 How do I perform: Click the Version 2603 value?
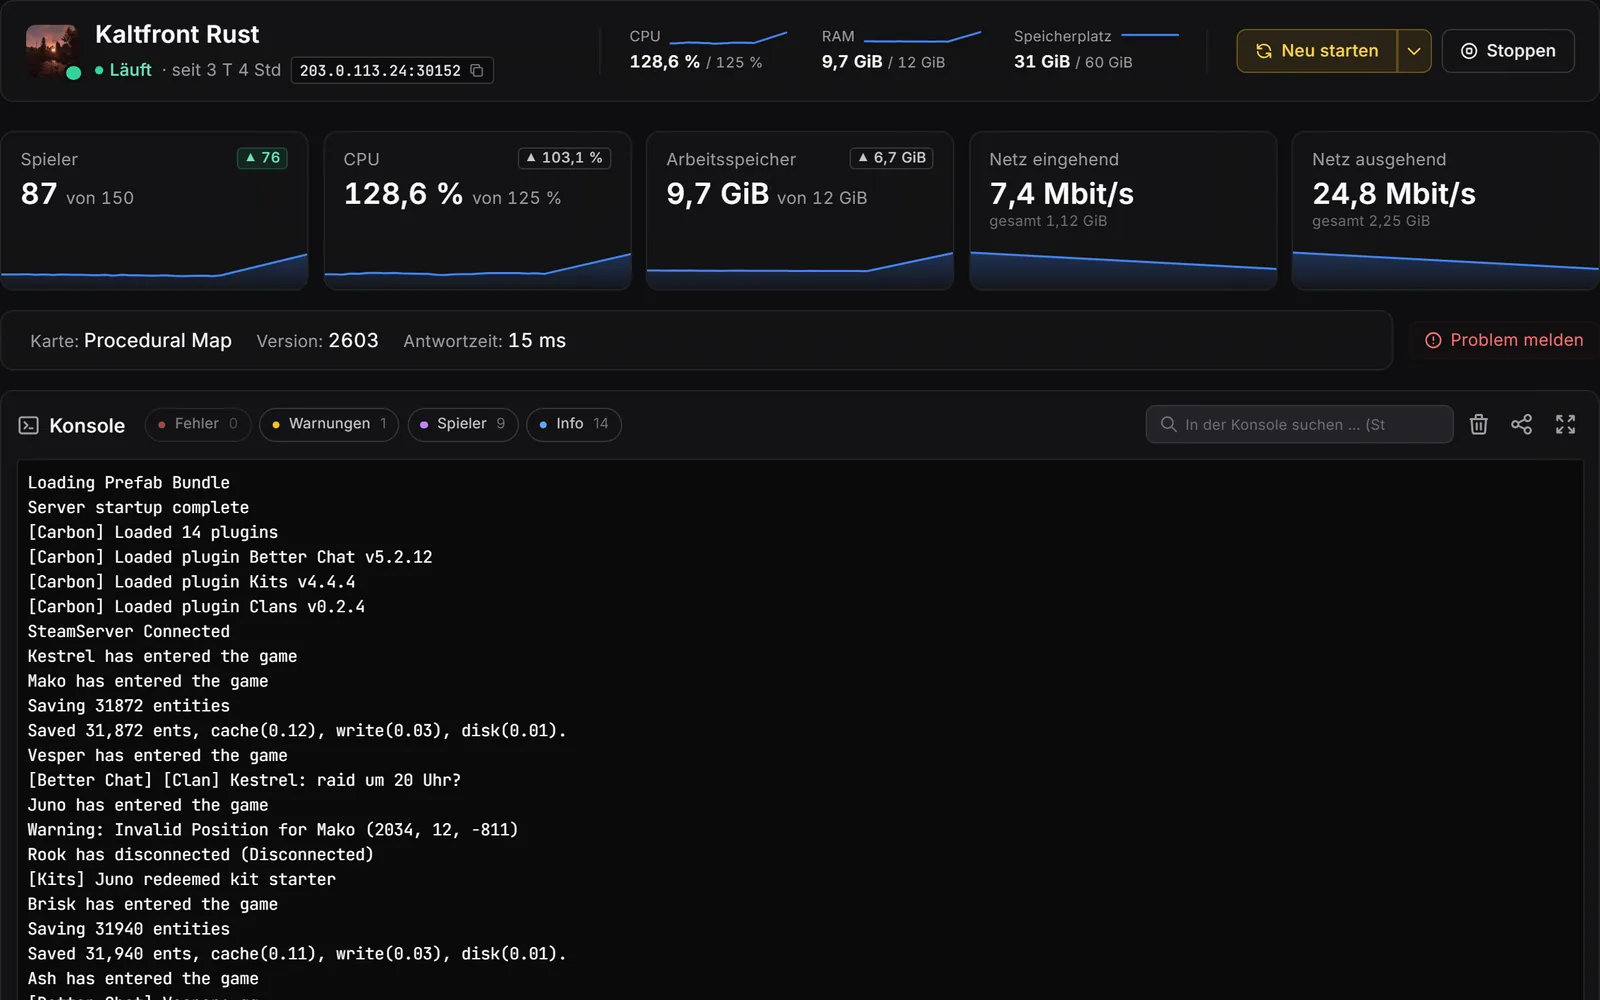(x=353, y=341)
